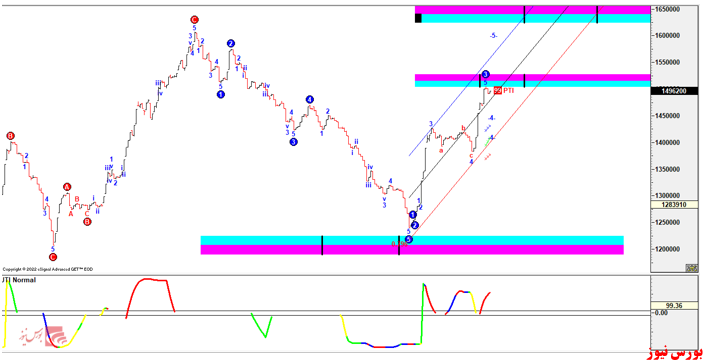Click the eSignal Advanced GET copyright text
Viewport: 706px width, 364px height.
[x=48, y=269]
